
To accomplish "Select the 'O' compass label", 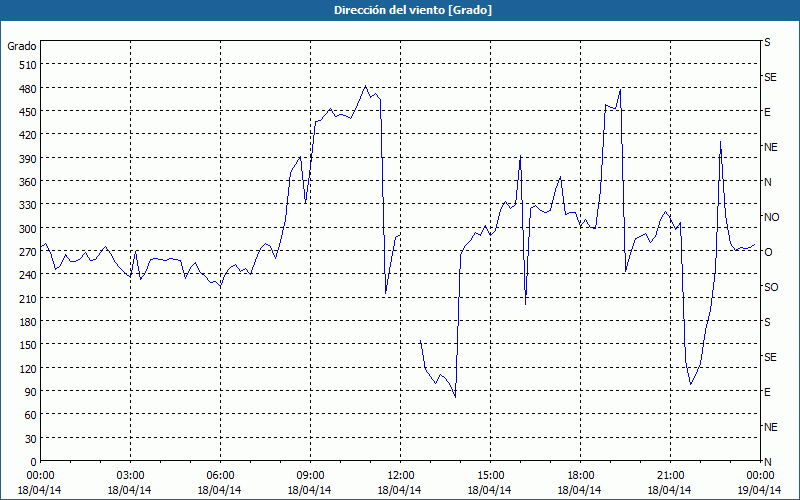I will 768,252.
